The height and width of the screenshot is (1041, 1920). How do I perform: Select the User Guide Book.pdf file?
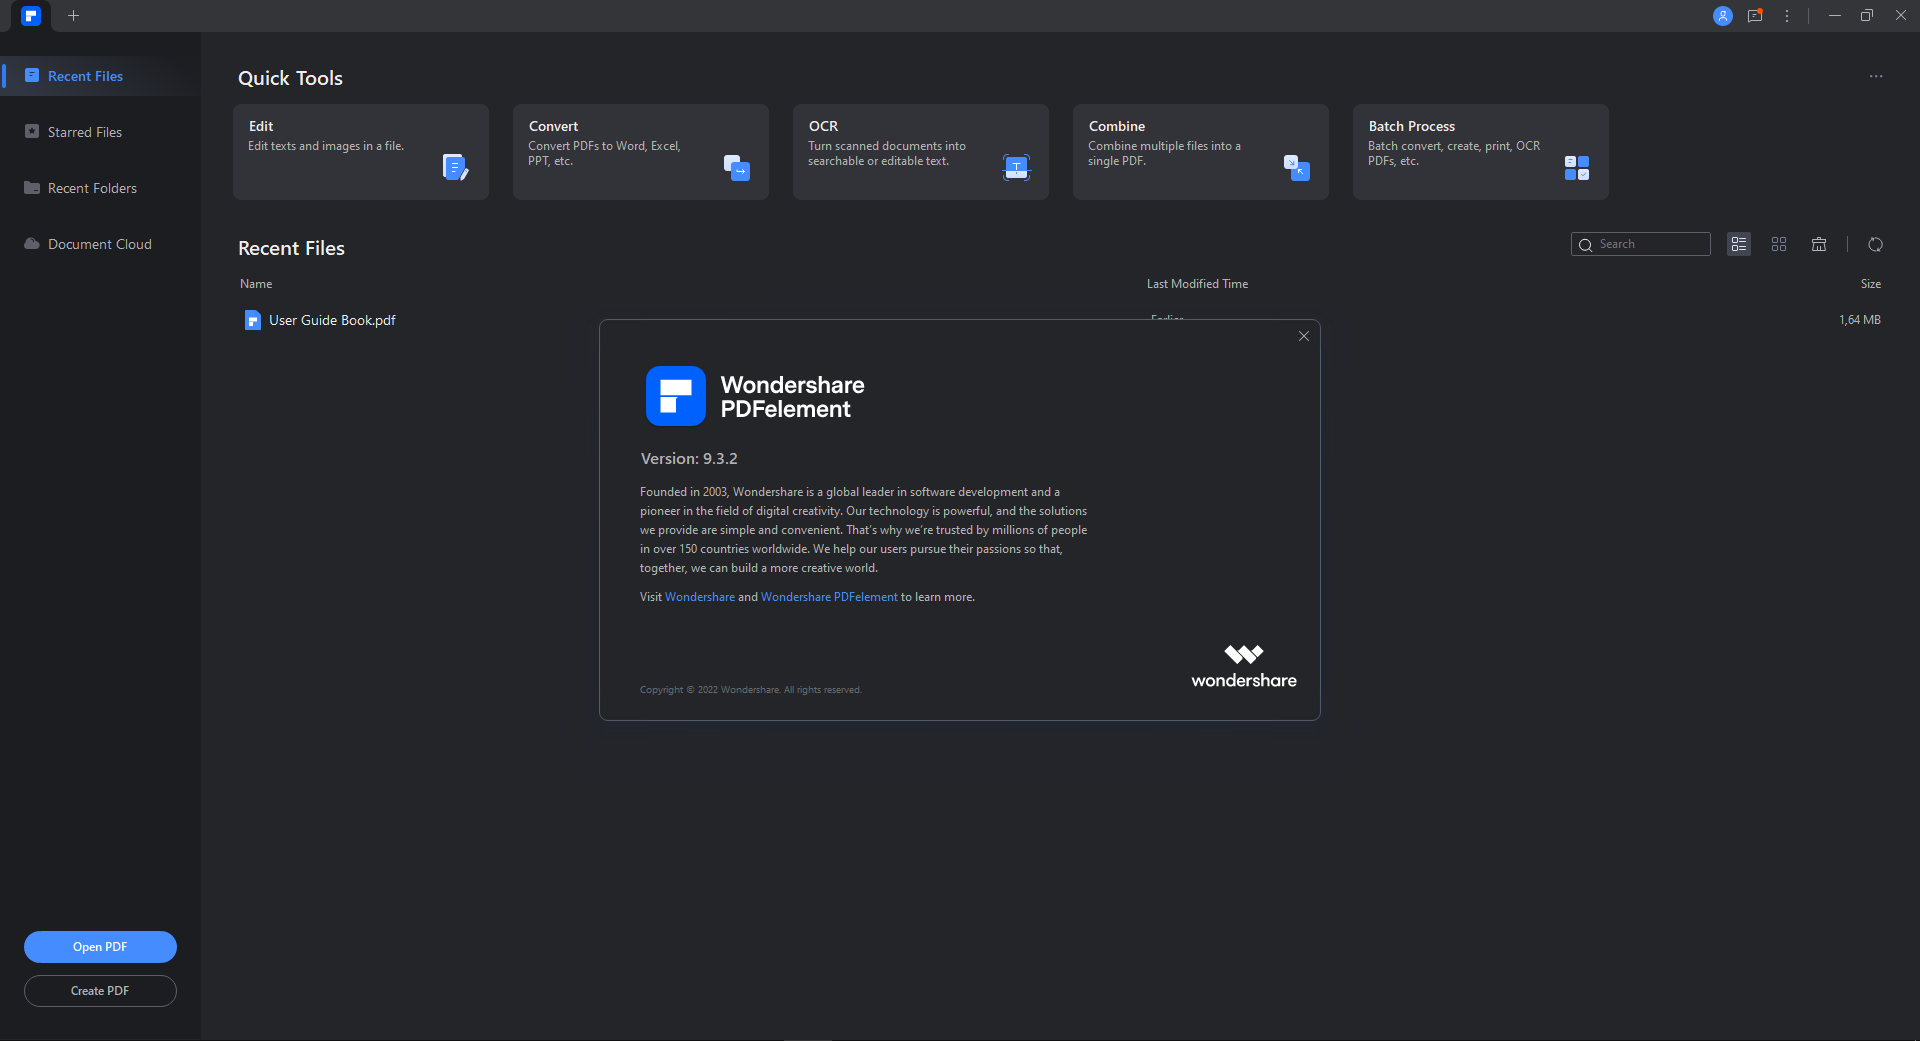[x=332, y=320]
